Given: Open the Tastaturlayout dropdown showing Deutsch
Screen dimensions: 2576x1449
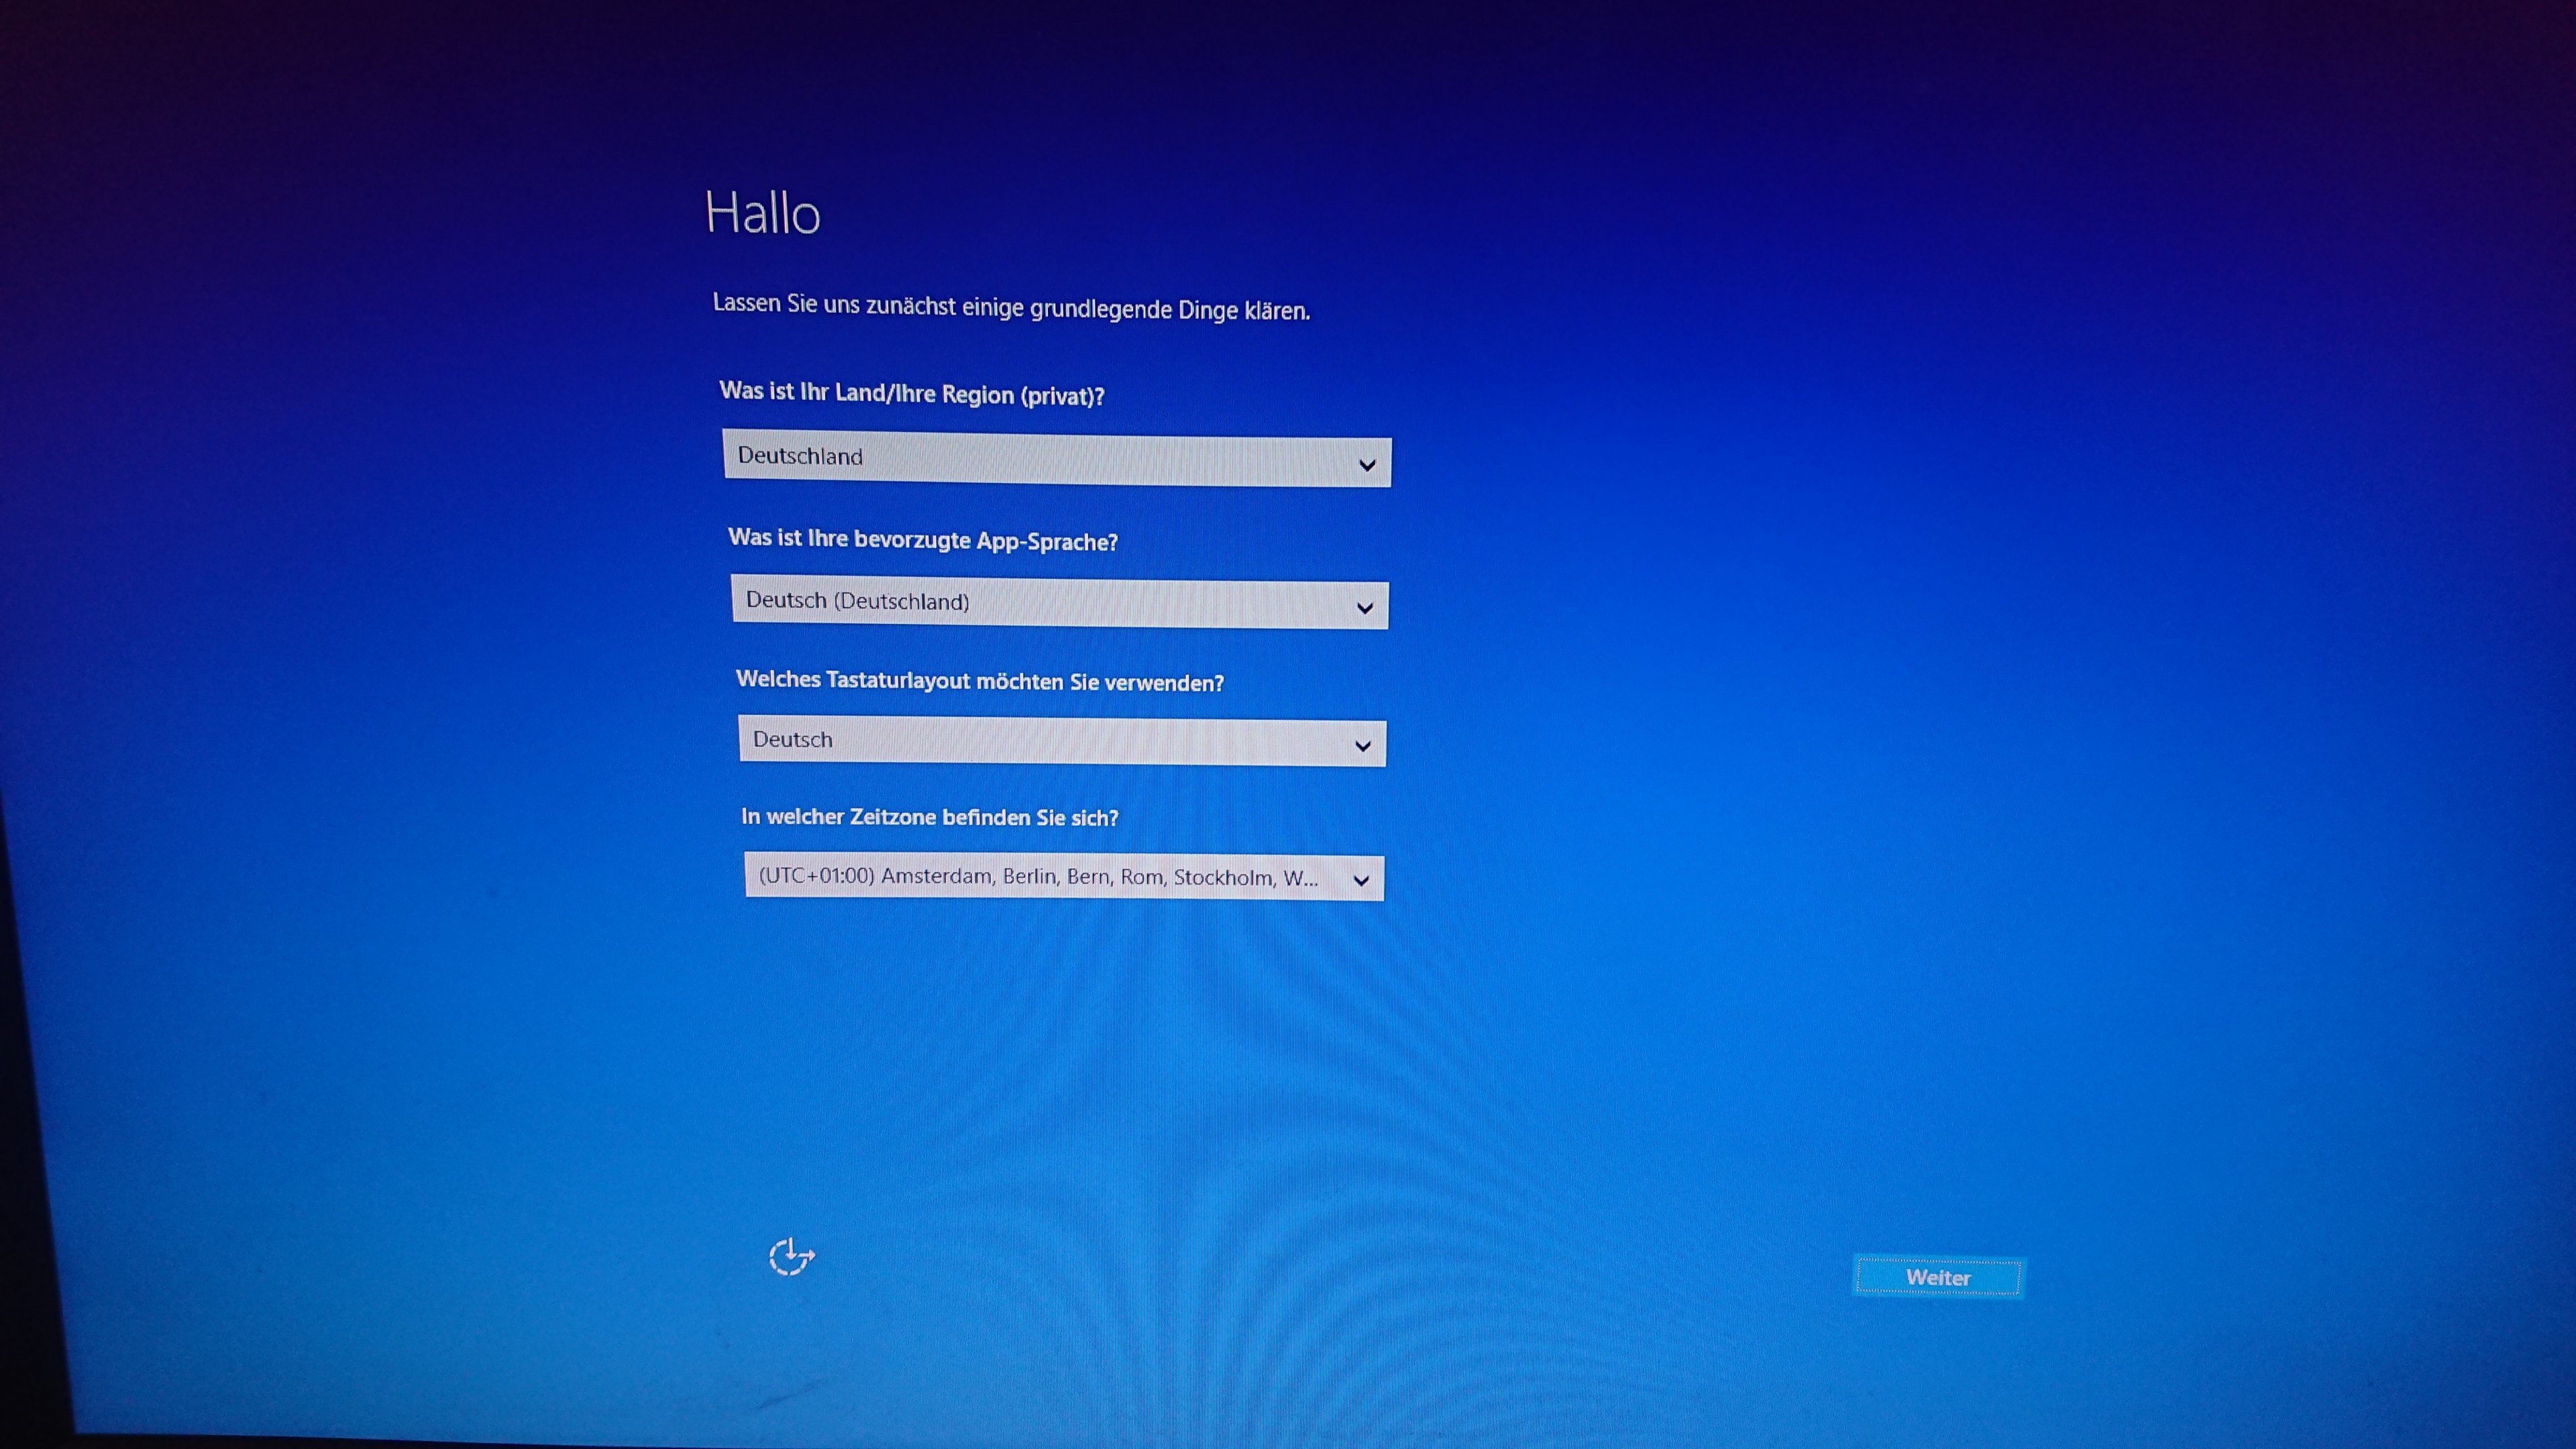Looking at the screenshot, I should 1062,742.
